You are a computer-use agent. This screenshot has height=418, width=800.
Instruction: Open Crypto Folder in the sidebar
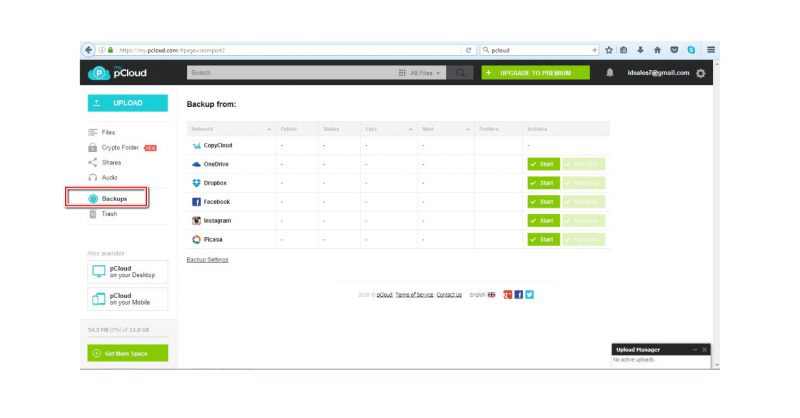click(122, 147)
